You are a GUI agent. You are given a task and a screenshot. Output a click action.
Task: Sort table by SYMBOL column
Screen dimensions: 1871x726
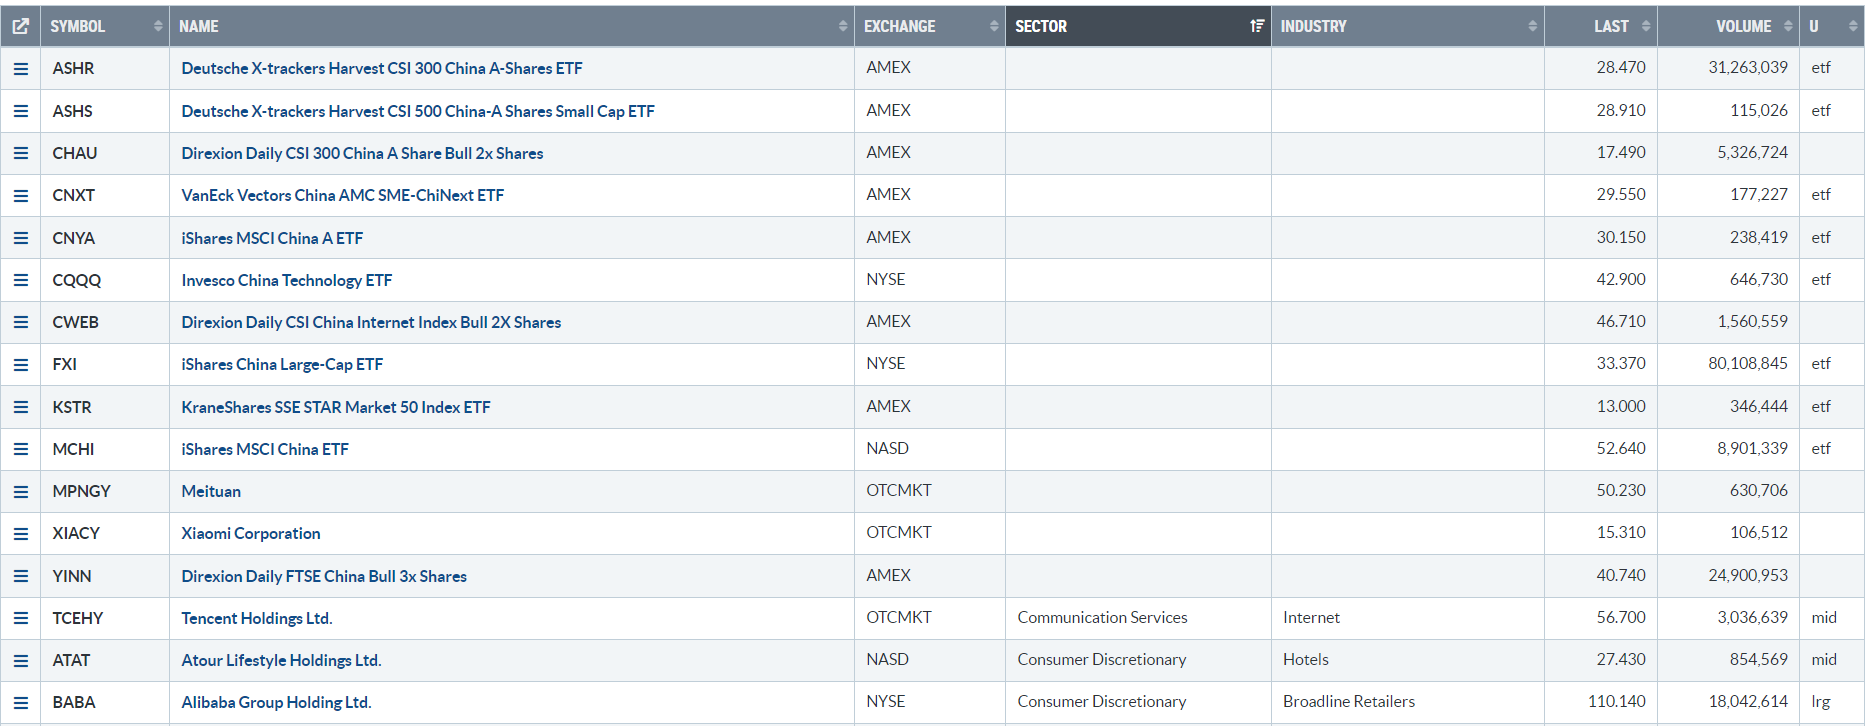(x=105, y=26)
